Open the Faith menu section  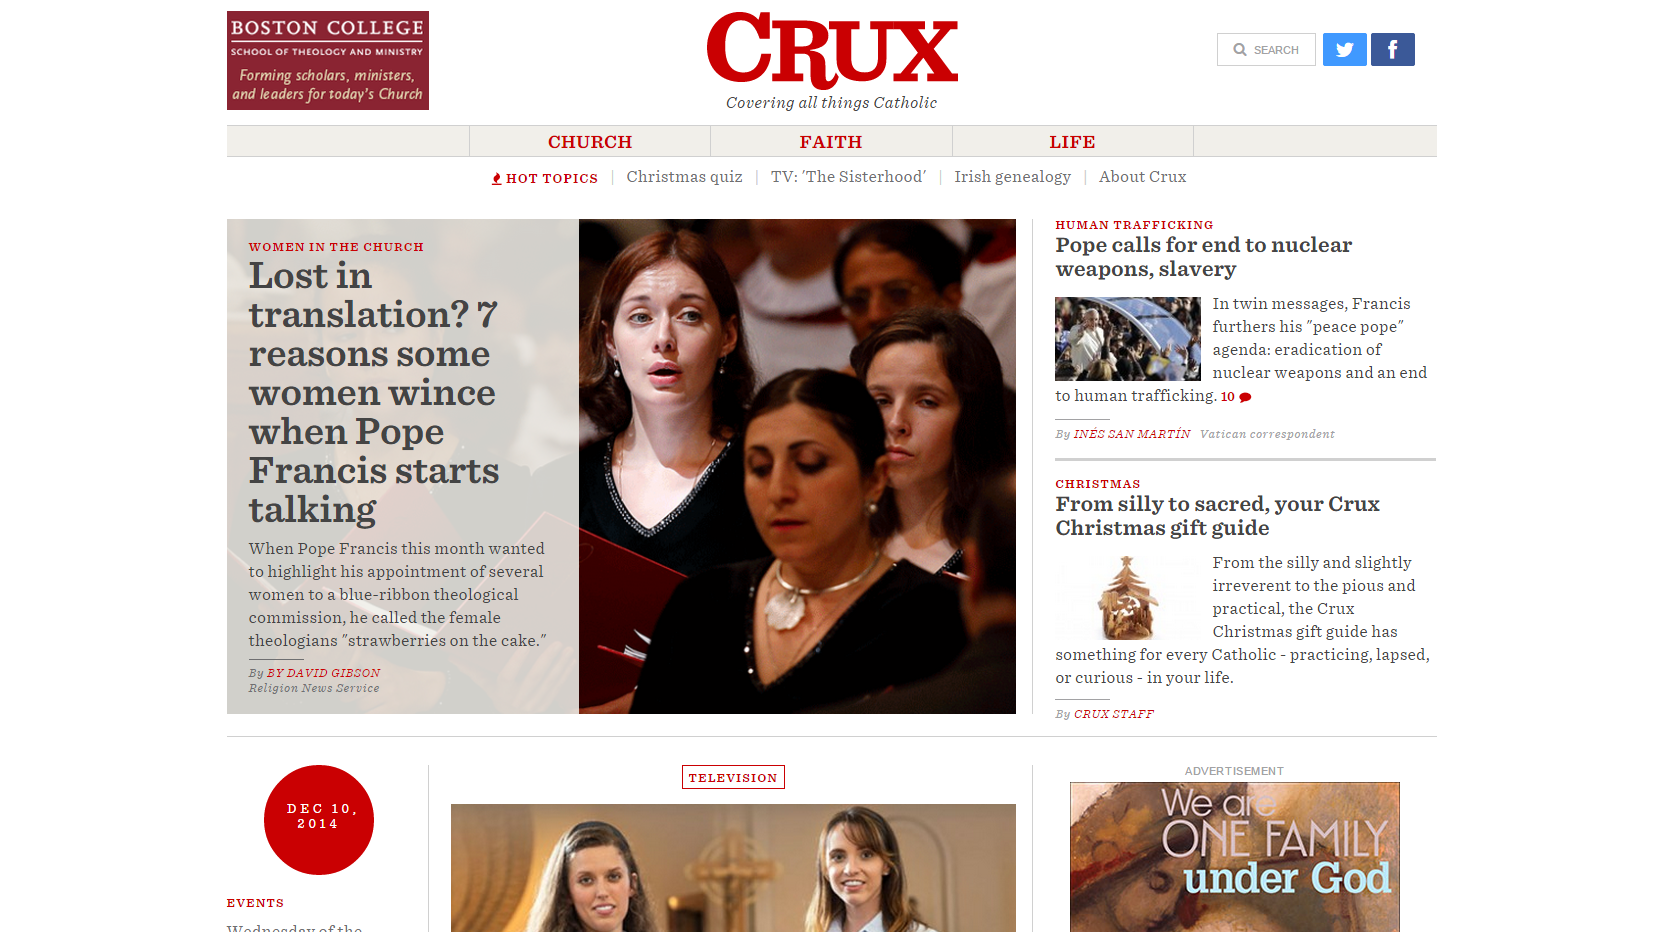[x=831, y=142]
